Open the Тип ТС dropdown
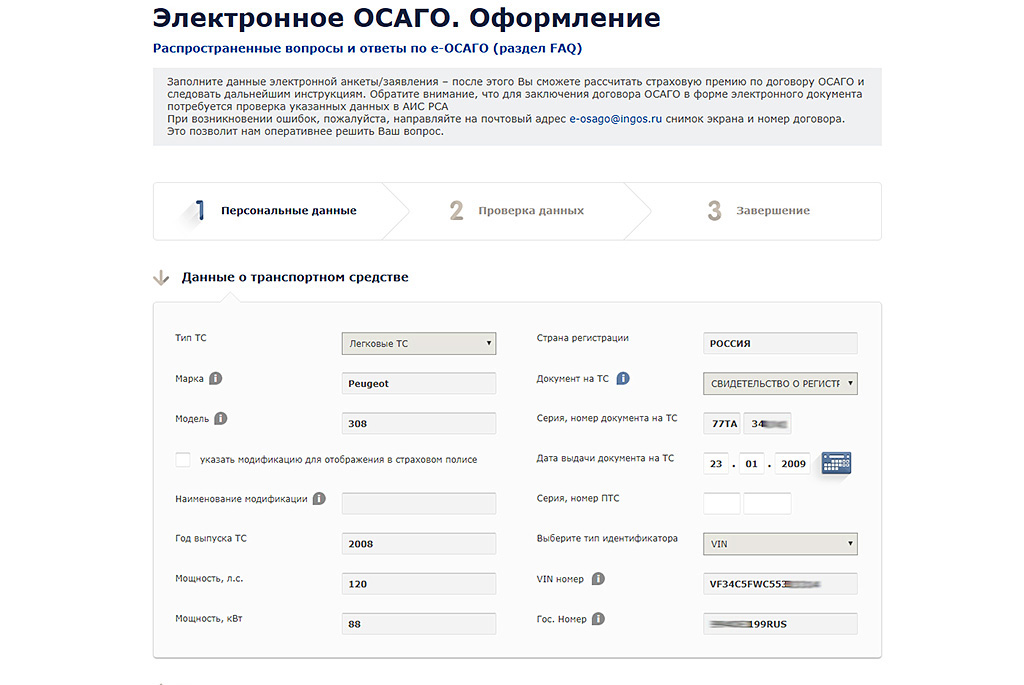Image resolution: width=1024 pixels, height=685 pixels. pos(418,344)
